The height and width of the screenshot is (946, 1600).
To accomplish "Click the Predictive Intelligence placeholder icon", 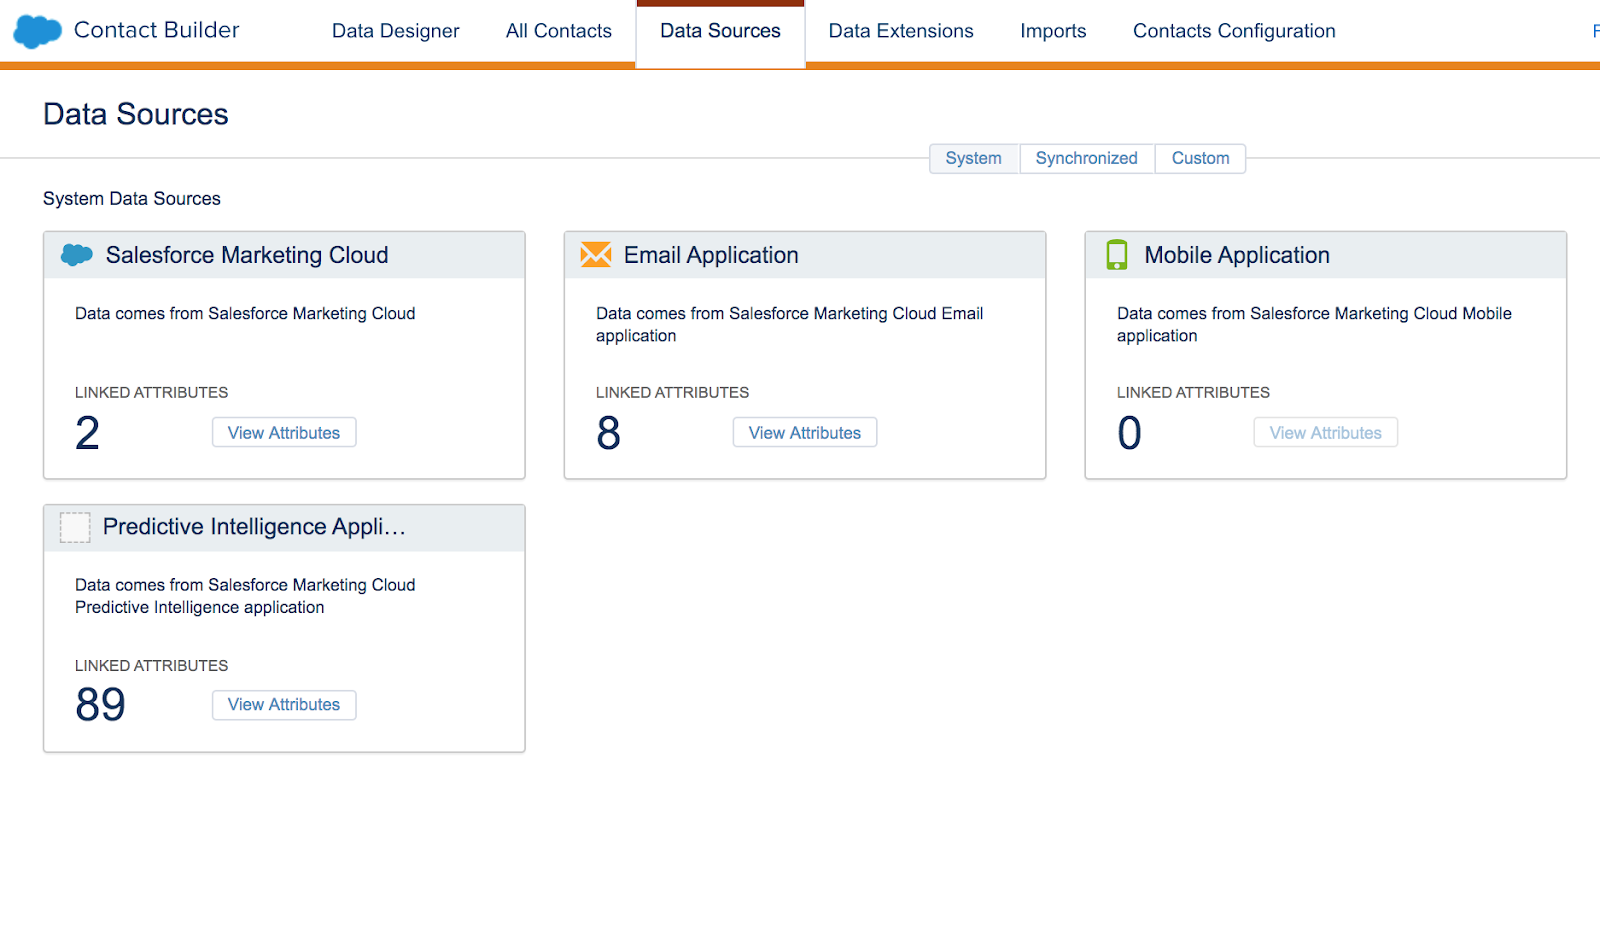I will (x=75, y=527).
